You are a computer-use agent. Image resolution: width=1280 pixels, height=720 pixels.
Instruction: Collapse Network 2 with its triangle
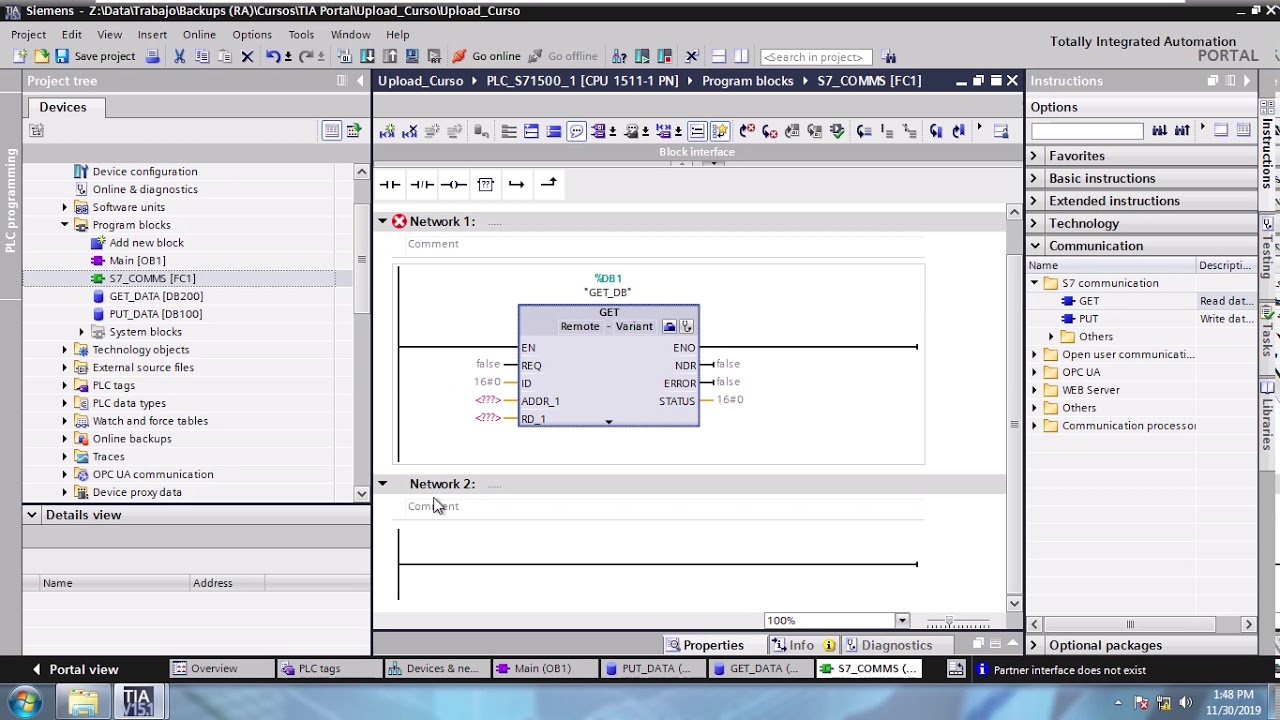[382, 484]
